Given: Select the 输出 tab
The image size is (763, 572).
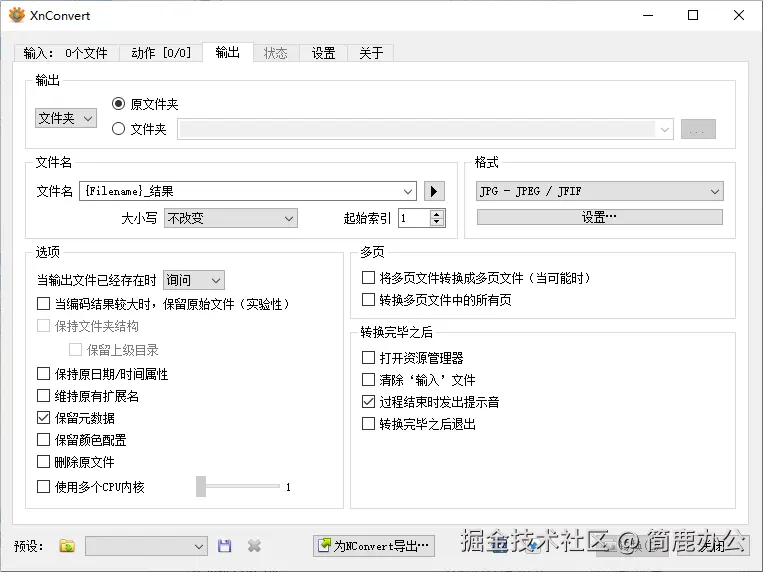Looking at the screenshot, I should (228, 52).
